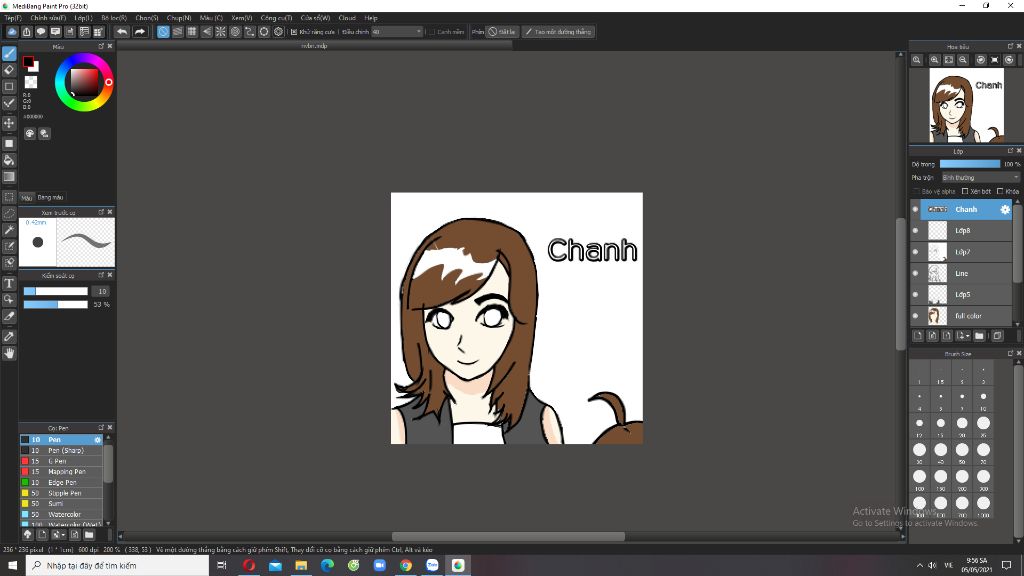Open the Tệp (File) menu

[x=13, y=18]
